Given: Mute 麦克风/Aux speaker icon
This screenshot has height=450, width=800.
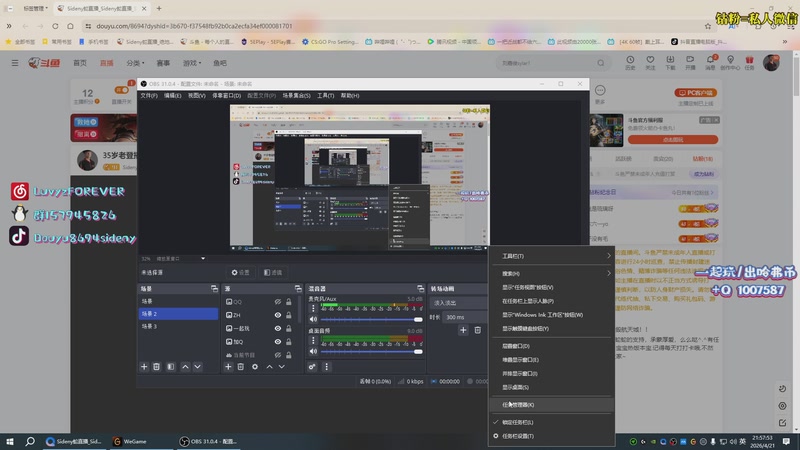Looking at the screenshot, I should pos(313,319).
